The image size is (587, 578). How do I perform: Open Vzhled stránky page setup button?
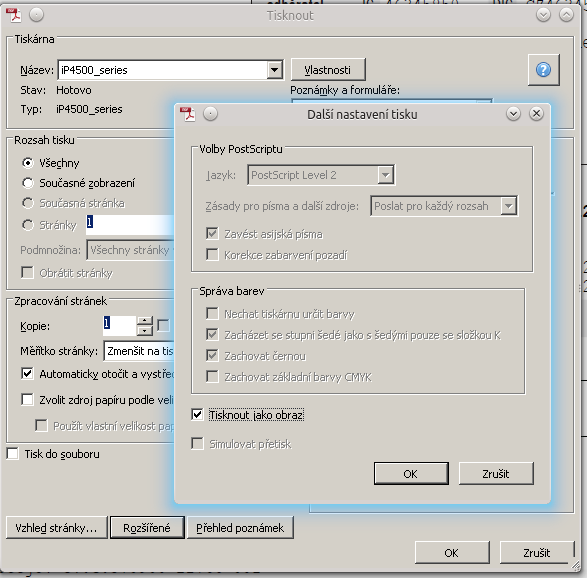pos(57,528)
